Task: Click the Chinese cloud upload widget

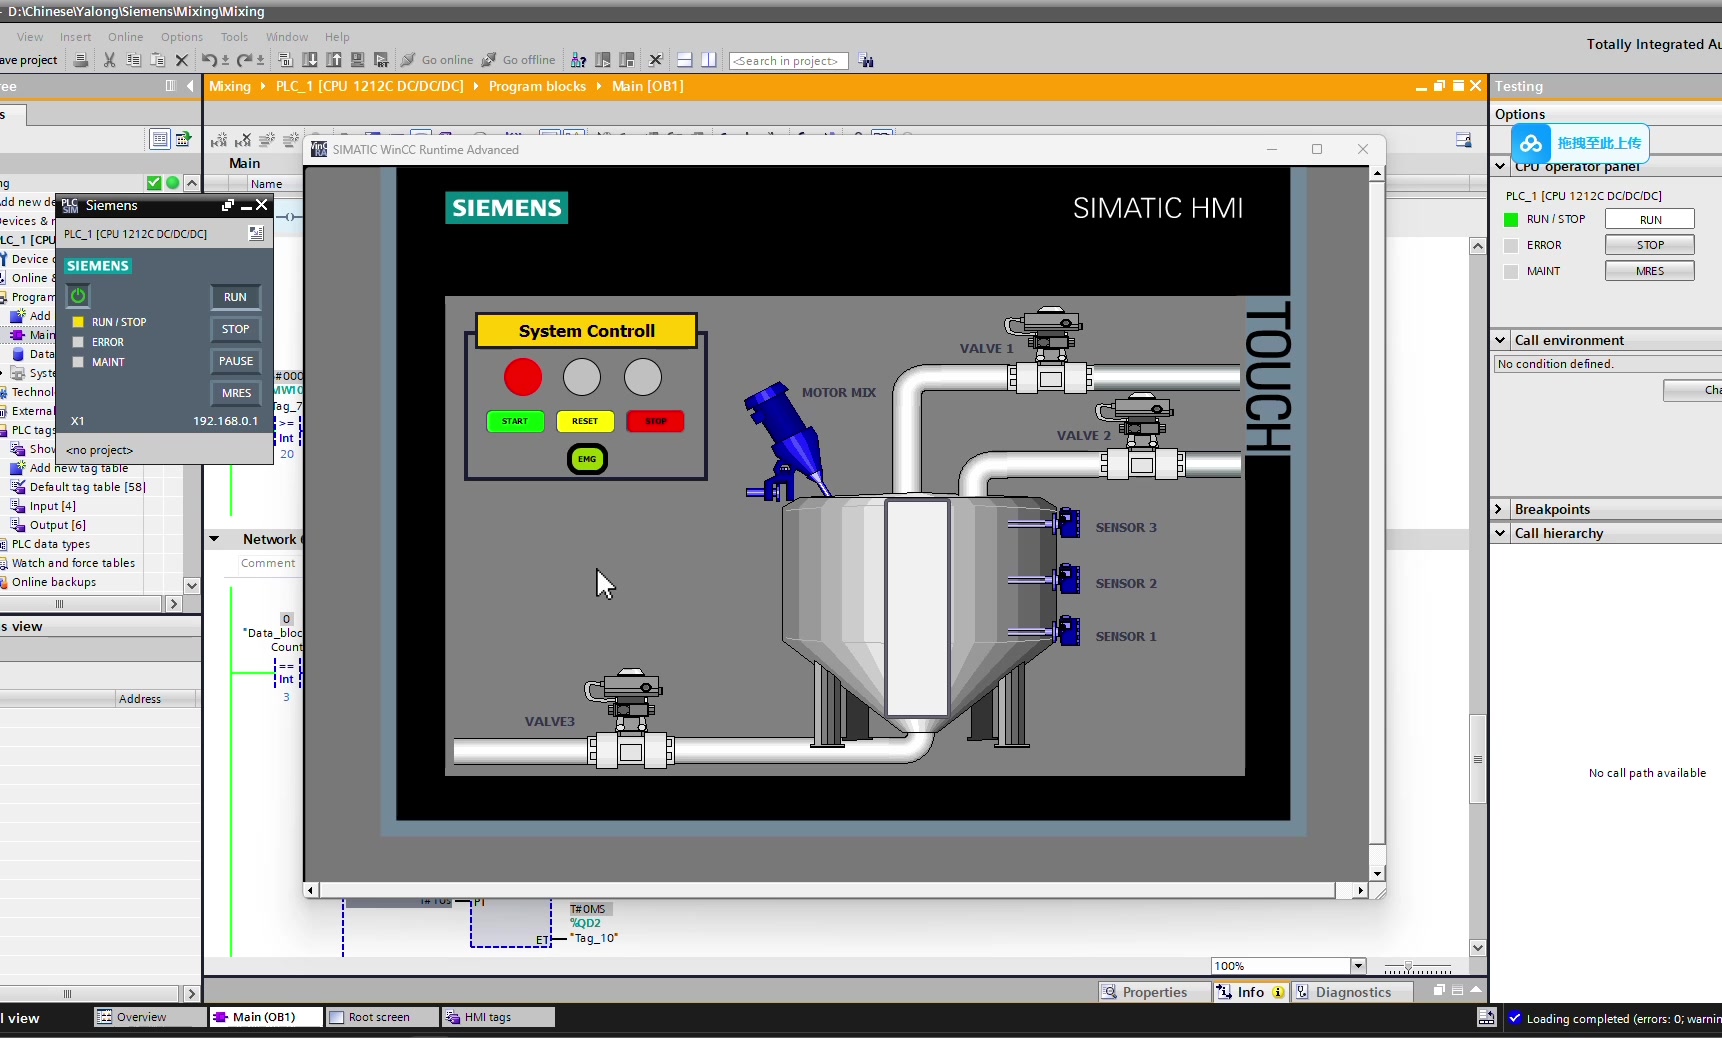Action: point(1579,143)
